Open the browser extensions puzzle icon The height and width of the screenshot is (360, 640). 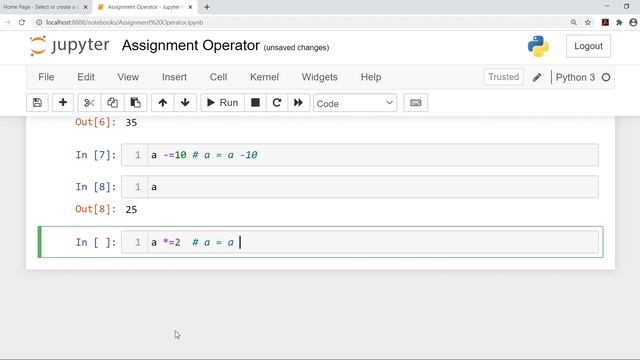(619, 22)
